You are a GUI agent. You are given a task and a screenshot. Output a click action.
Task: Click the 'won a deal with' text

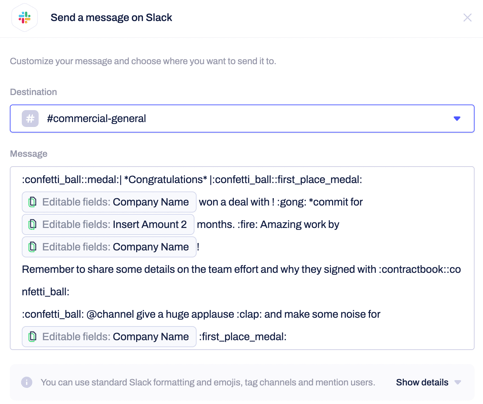point(234,202)
